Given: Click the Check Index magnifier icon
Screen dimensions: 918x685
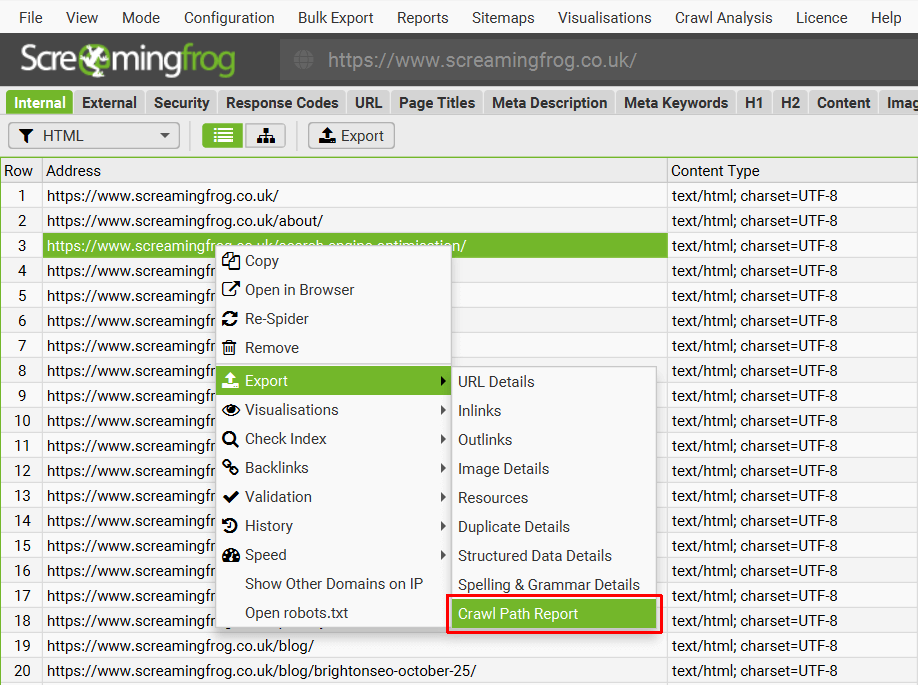Looking at the screenshot, I should (231, 439).
